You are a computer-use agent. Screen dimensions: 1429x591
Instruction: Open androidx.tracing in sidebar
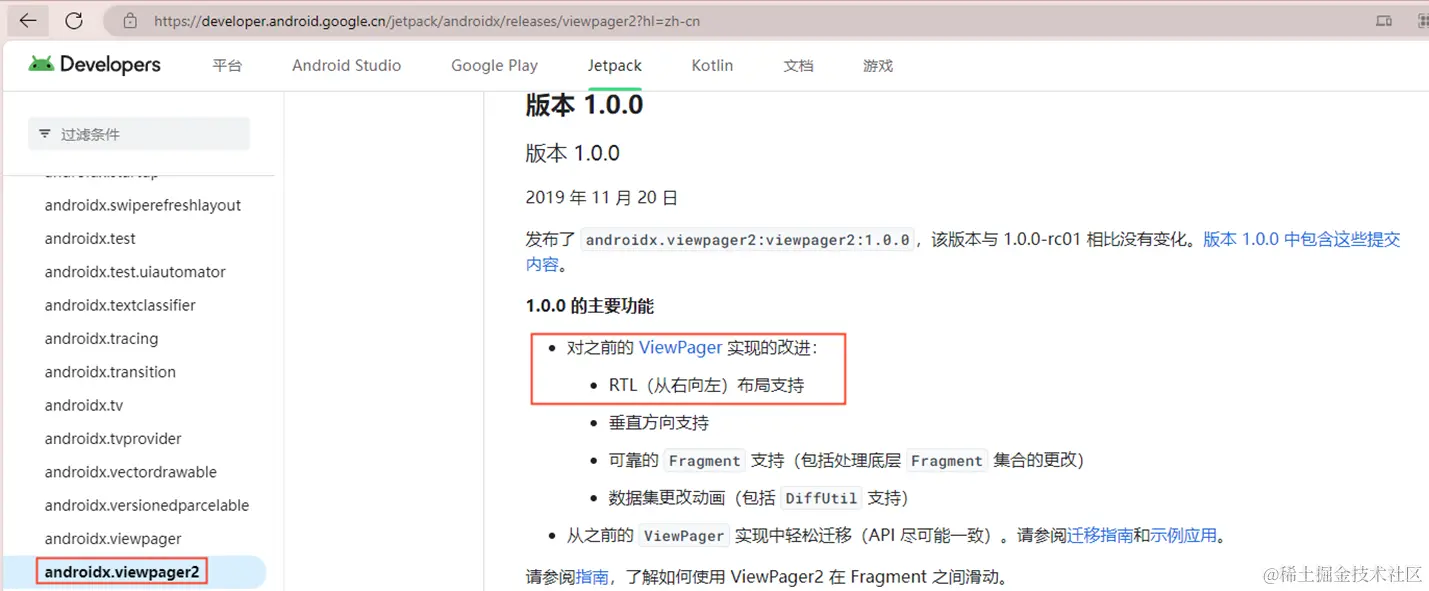point(101,338)
